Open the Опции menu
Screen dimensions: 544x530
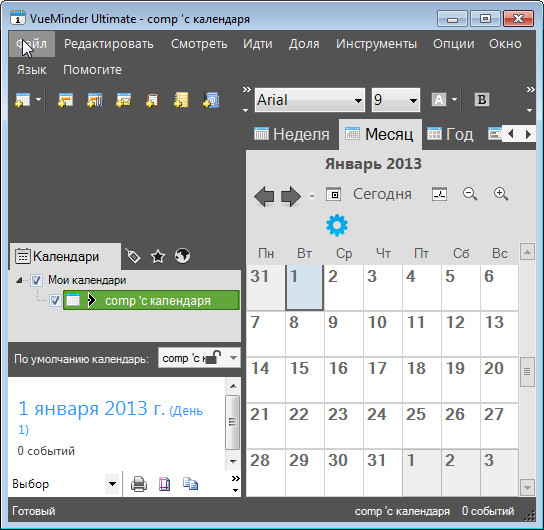(453, 44)
